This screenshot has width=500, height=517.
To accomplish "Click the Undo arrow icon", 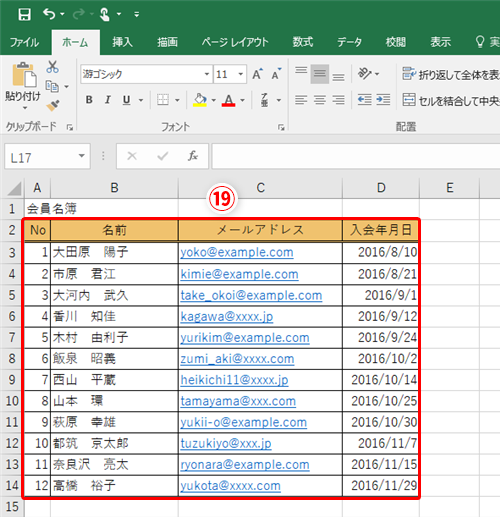I will tap(49, 14).
